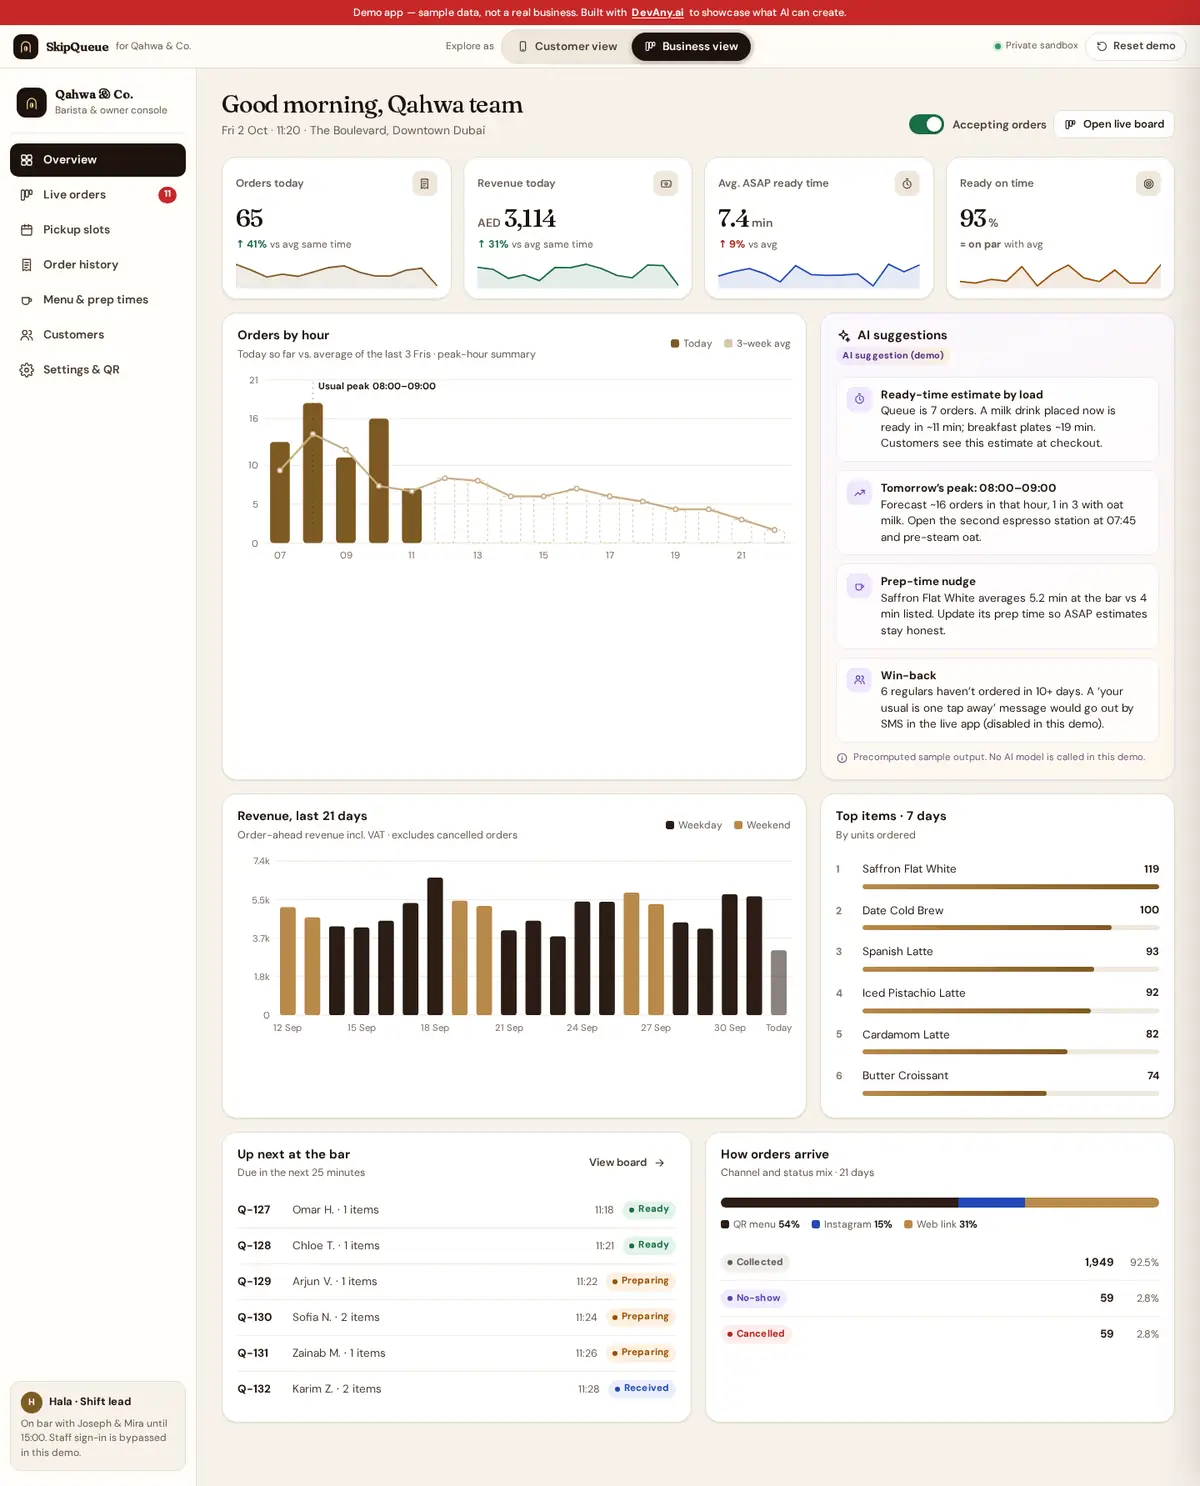Toggle the 3-week avg legend entry

click(757, 344)
